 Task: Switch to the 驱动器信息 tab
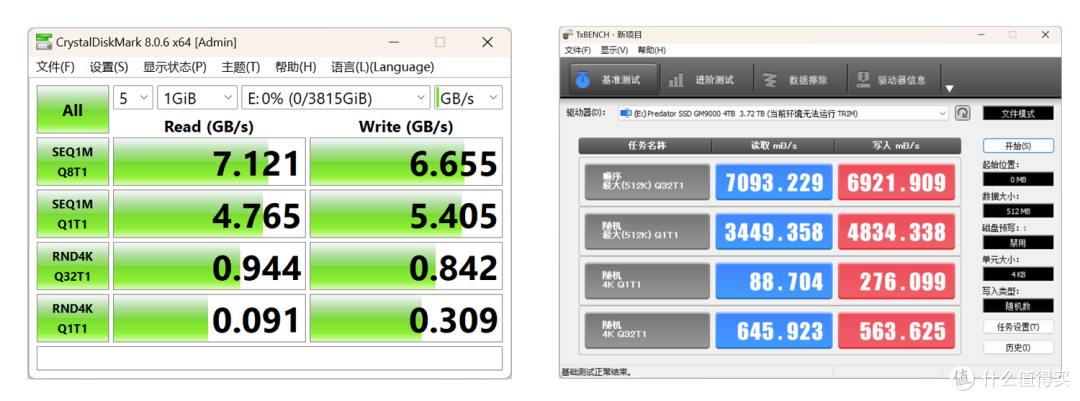[893, 80]
